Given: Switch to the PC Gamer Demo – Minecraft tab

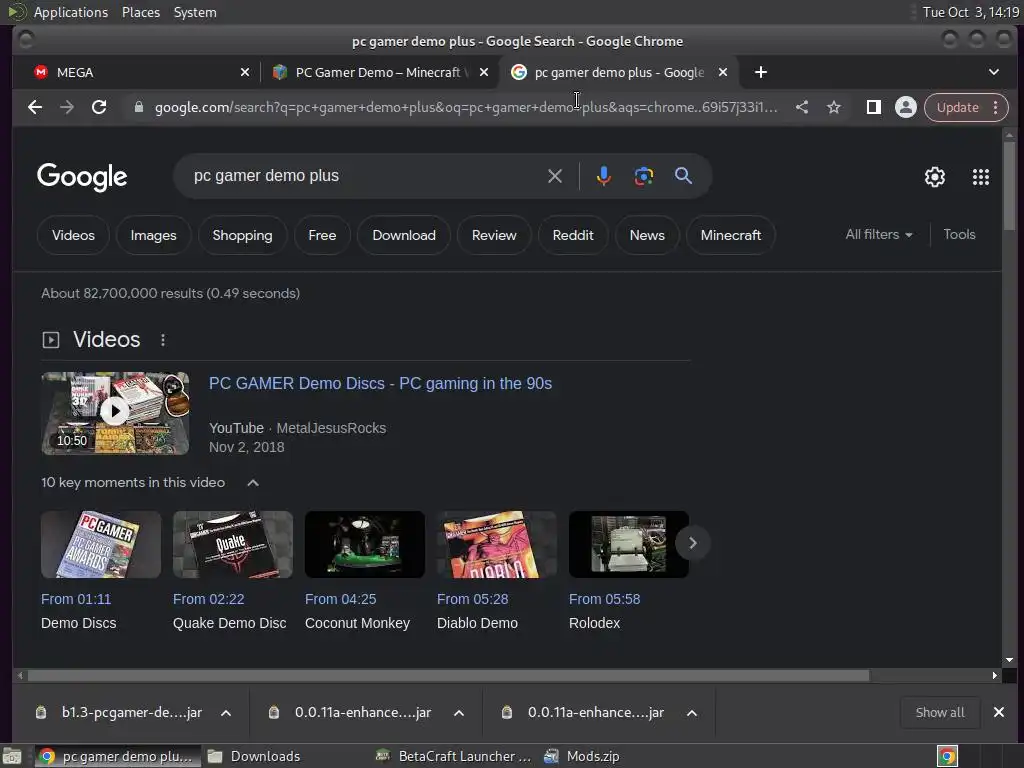Looking at the screenshot, I should (379, 72).
